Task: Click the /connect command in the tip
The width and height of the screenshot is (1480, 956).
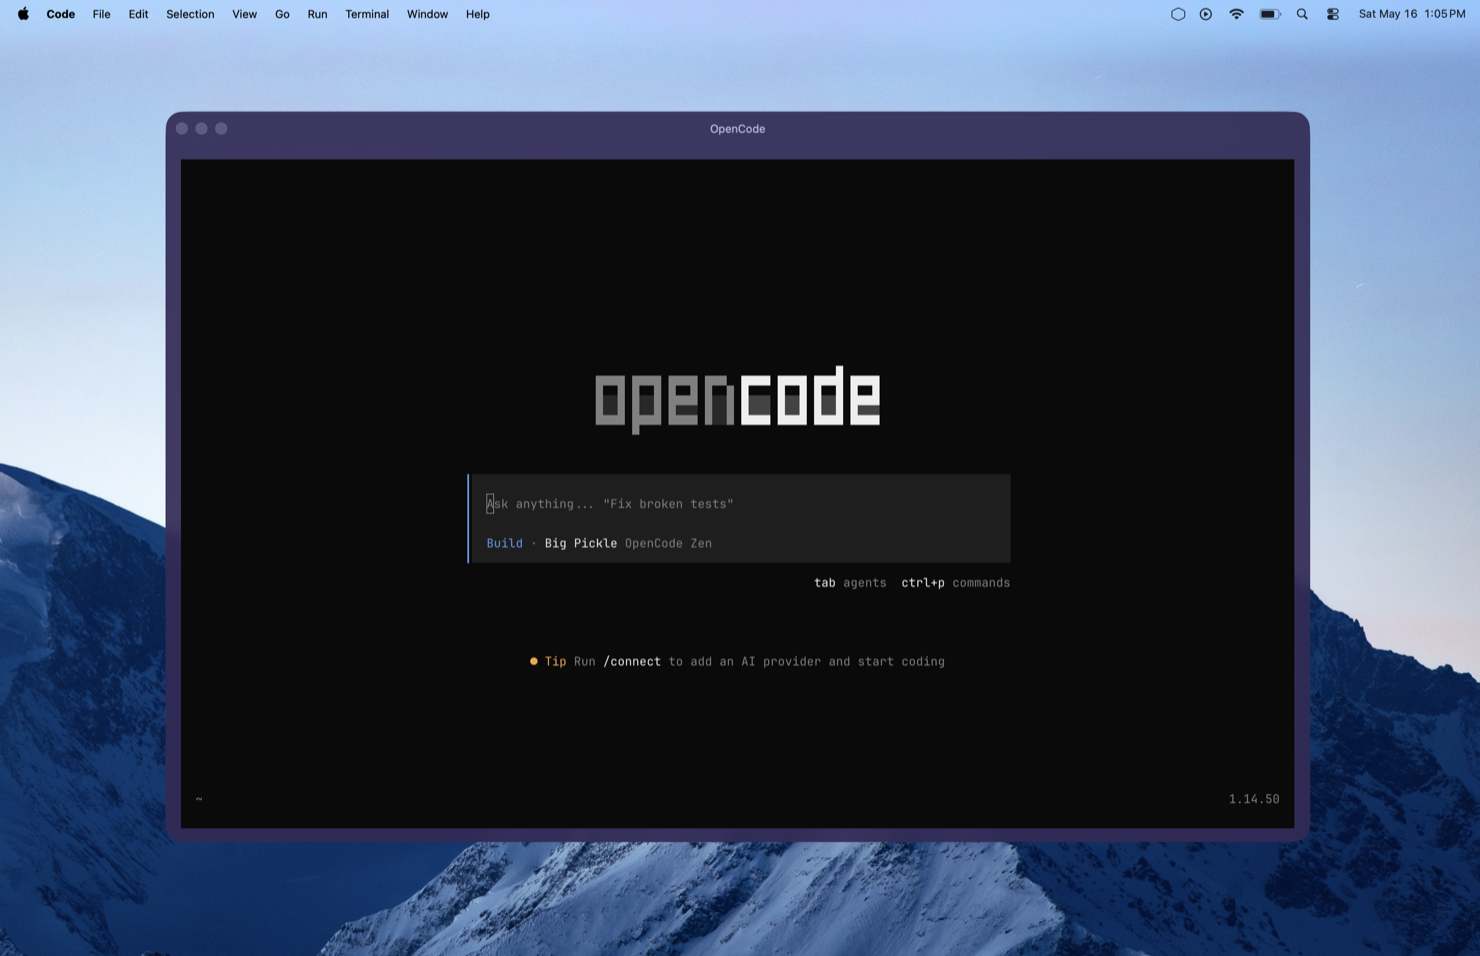Action: point(632,661)
